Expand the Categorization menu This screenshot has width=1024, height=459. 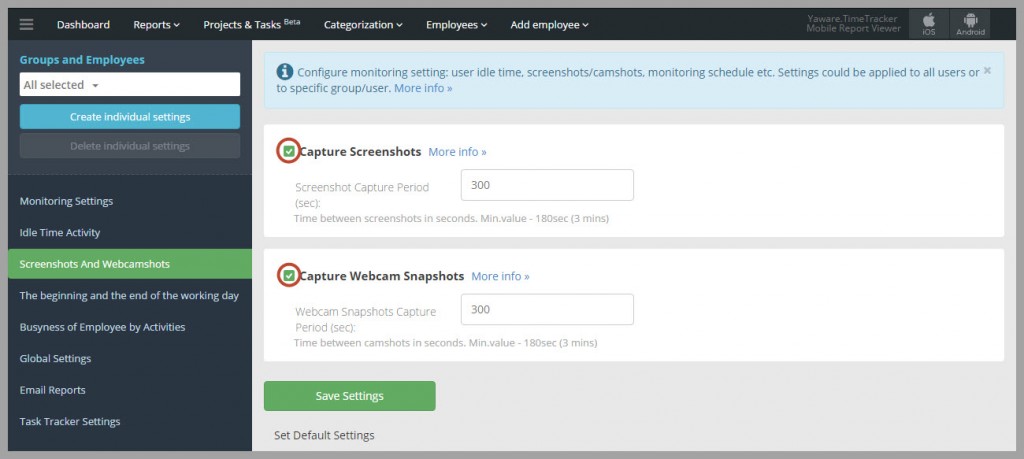[363, 25]
